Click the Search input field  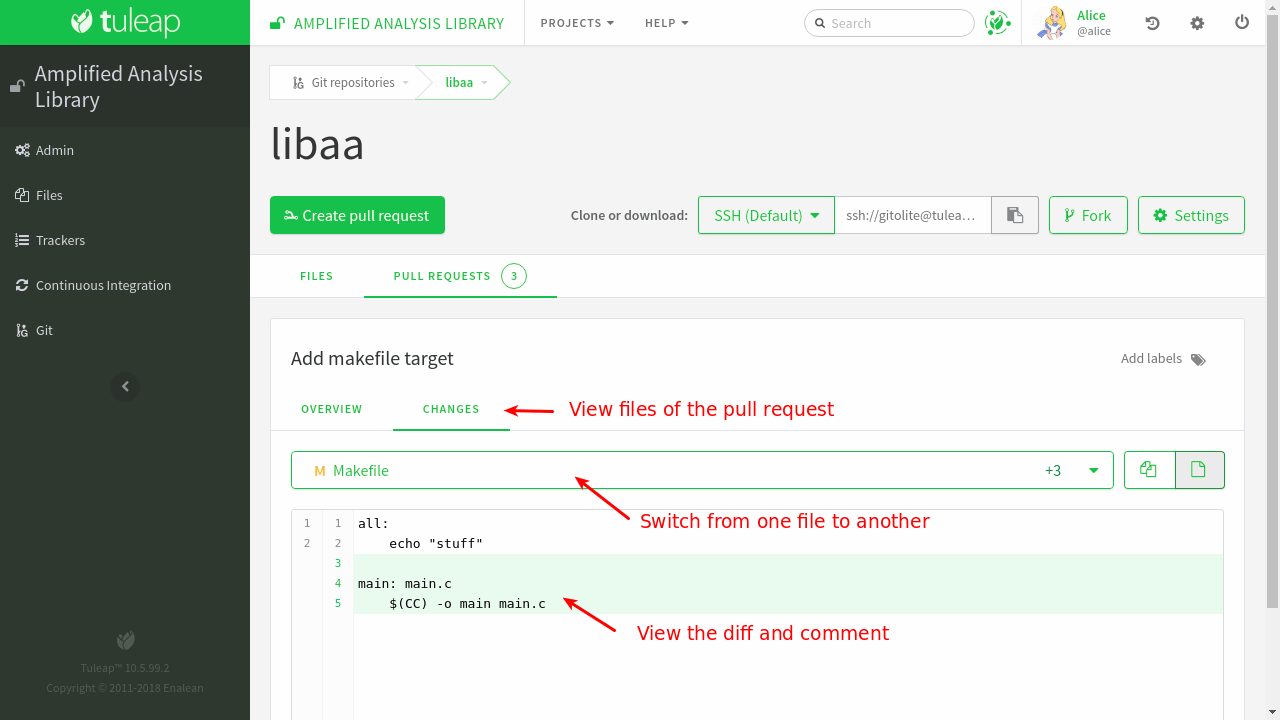(x=896, y=23)
